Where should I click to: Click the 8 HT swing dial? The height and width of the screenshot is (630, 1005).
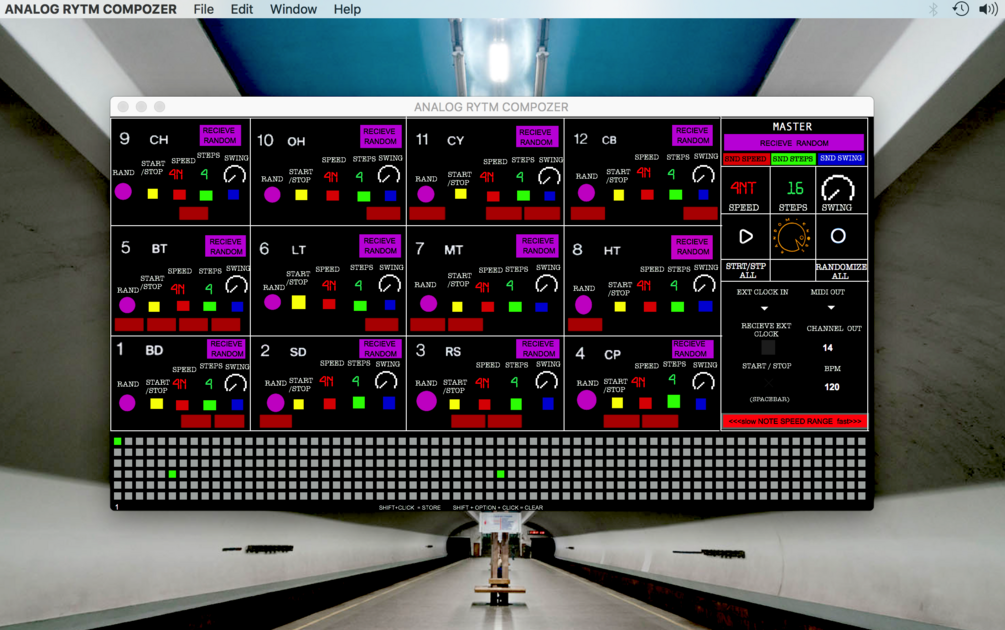coord(704,284)
